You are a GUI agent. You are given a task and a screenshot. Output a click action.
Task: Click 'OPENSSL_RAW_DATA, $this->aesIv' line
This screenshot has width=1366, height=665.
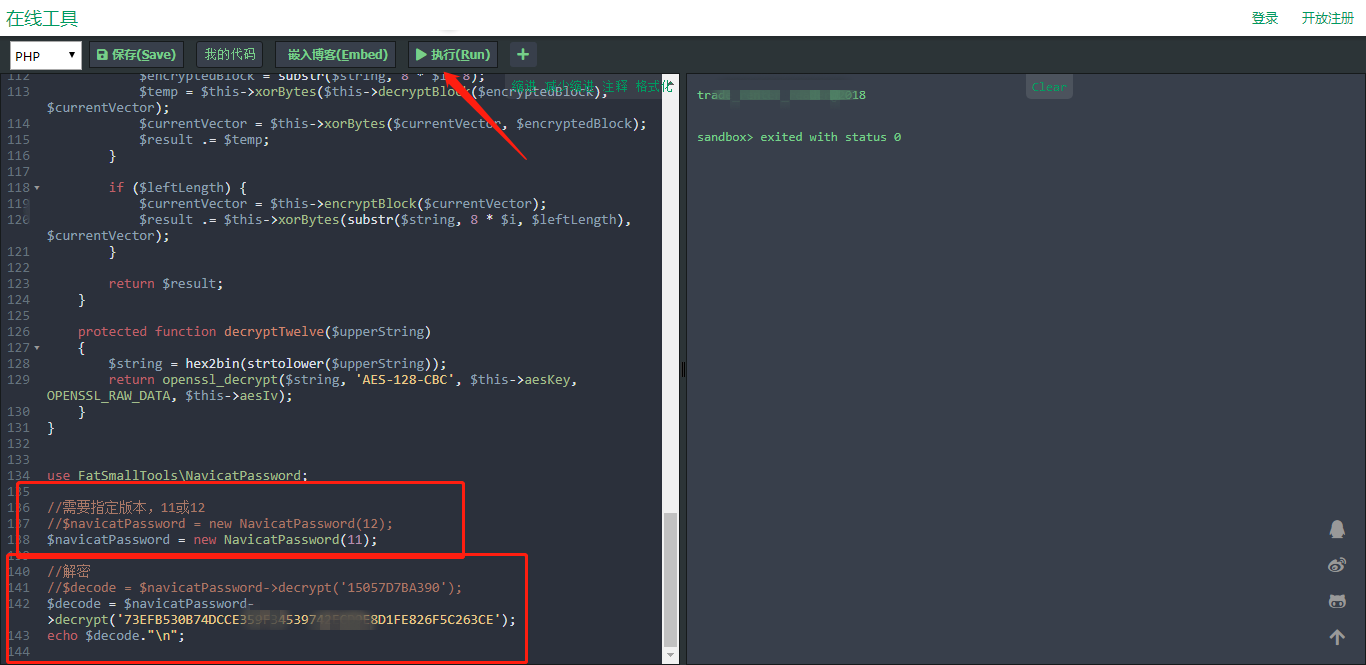click(170, 396)
